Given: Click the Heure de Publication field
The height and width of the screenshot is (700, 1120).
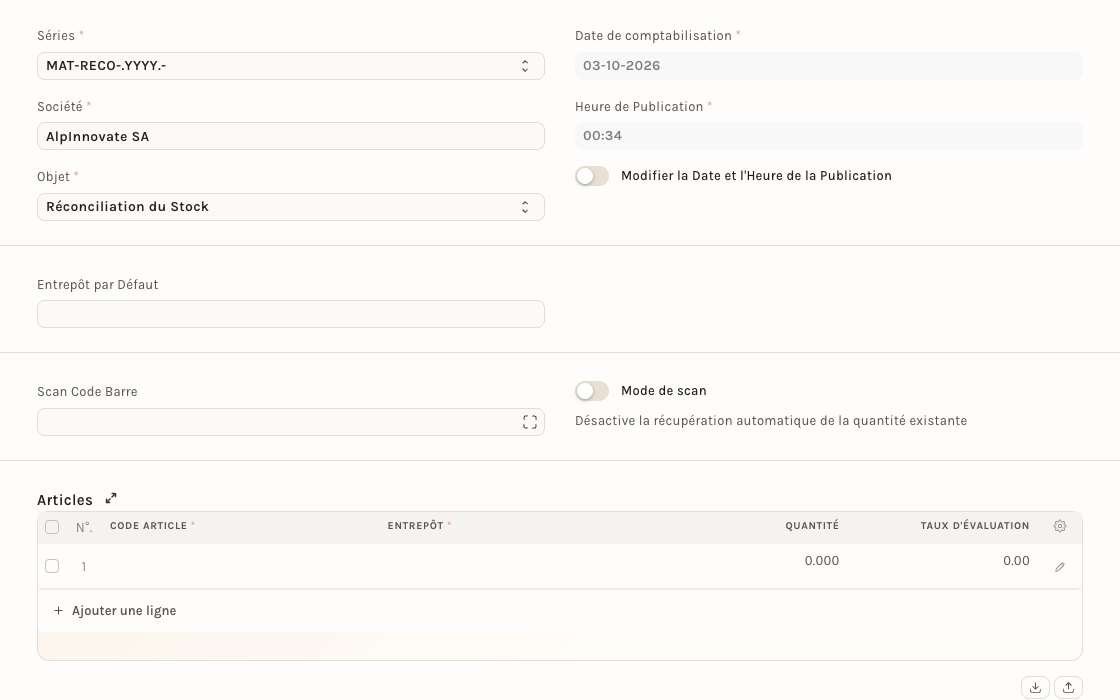Looking at the screenshot, I should (829, 136).
